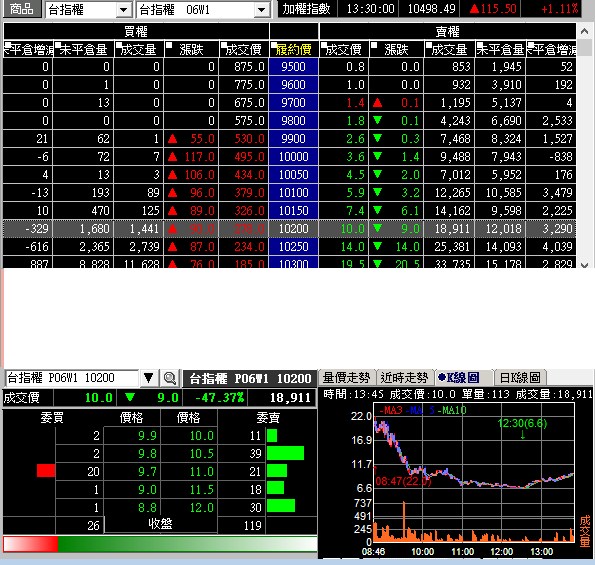Viewport: 595px width, 565px height.
Task: Select strike price 10250
Action: coord(293,247)
